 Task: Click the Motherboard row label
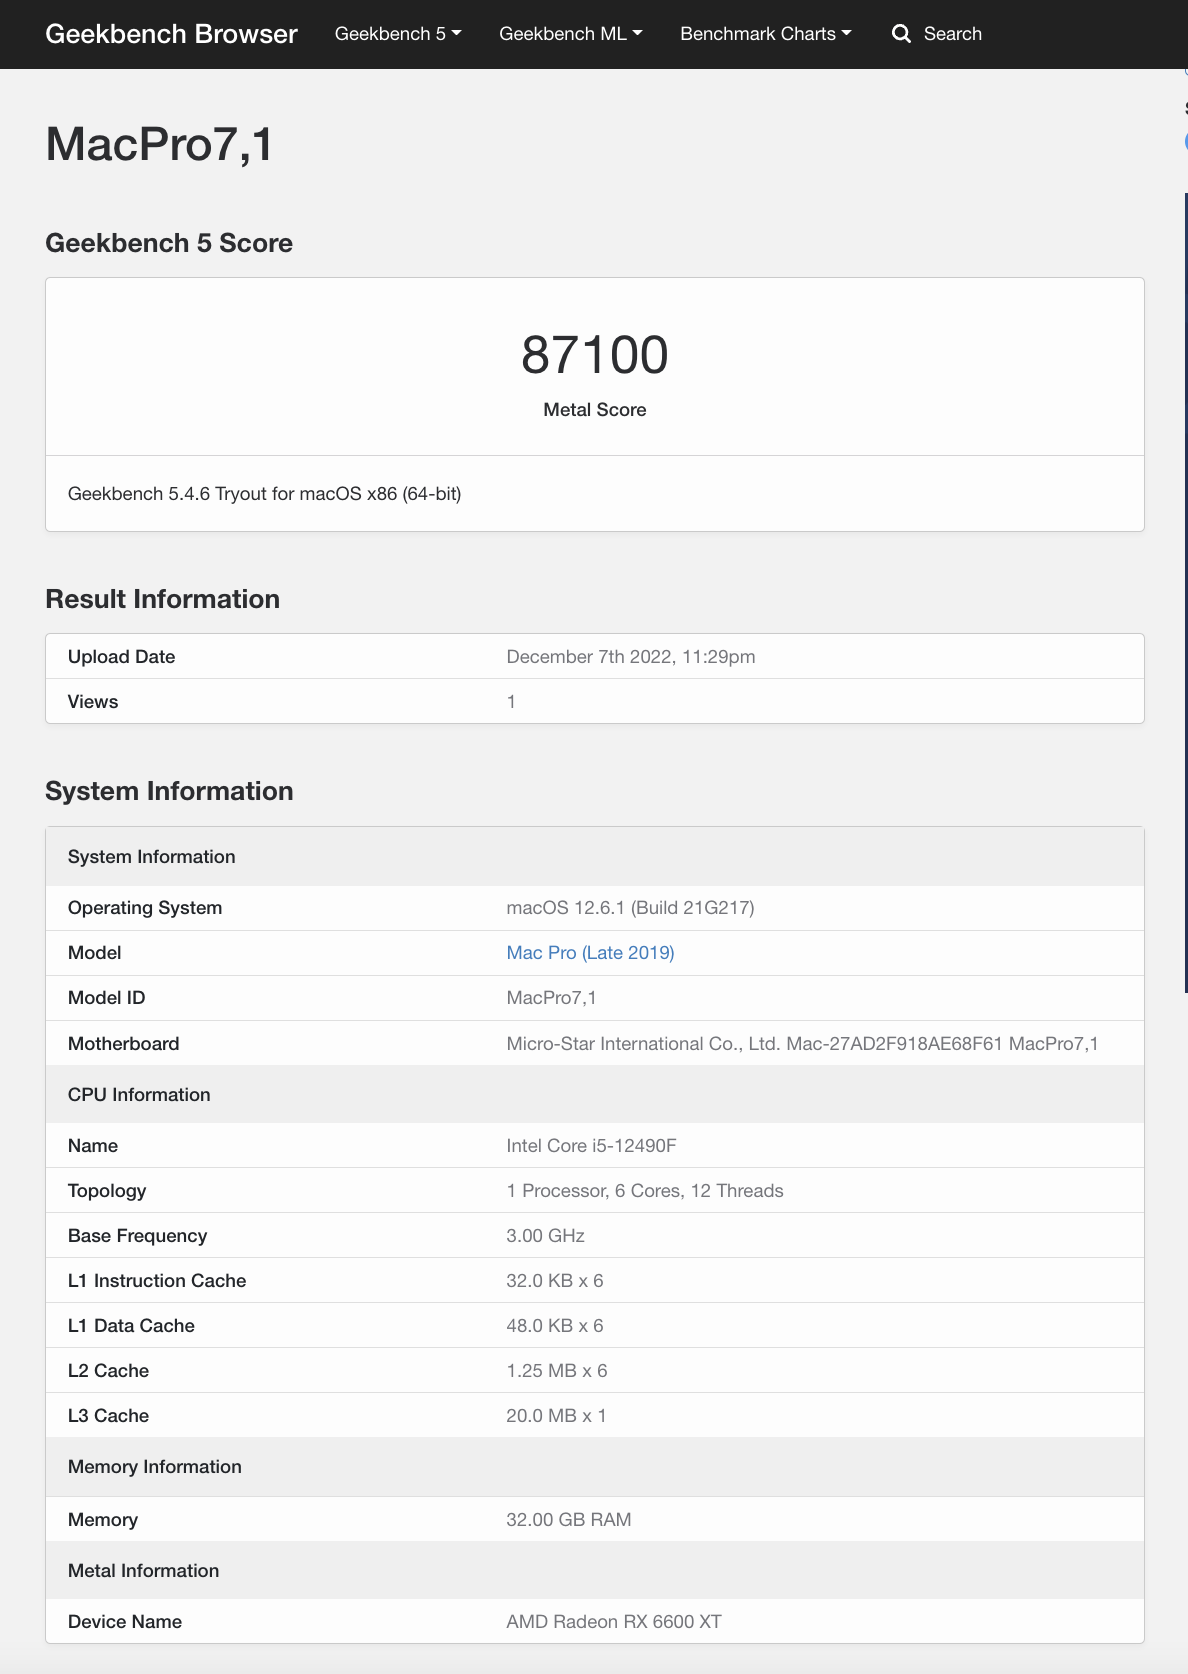point(124,1044)
